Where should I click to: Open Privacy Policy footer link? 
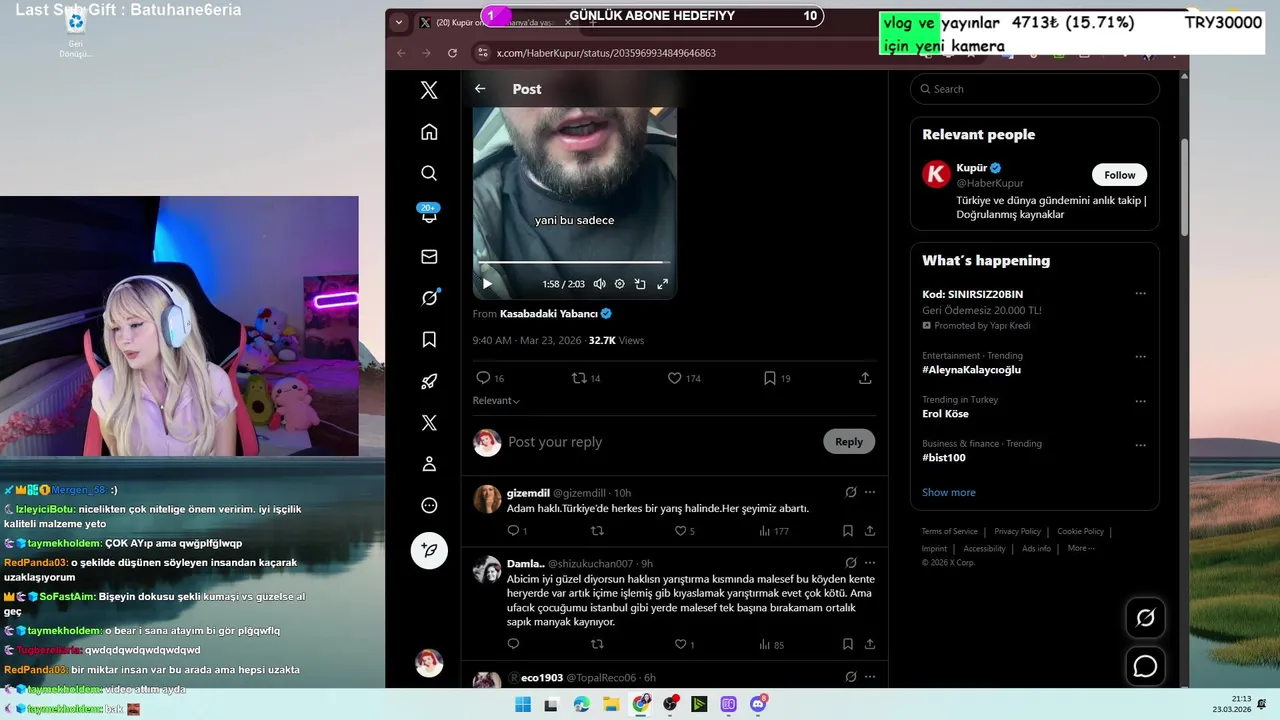[x=1017, y=531]
